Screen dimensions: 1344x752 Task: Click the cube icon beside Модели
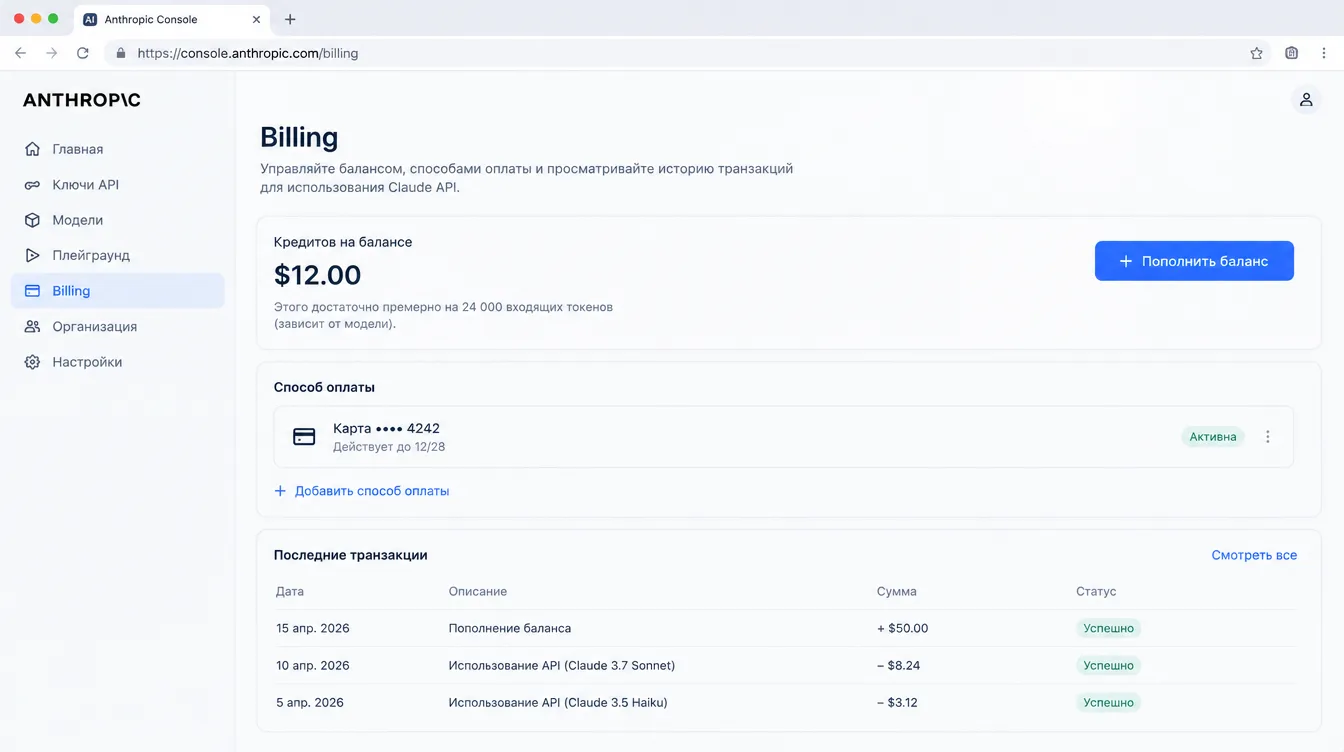32,220
